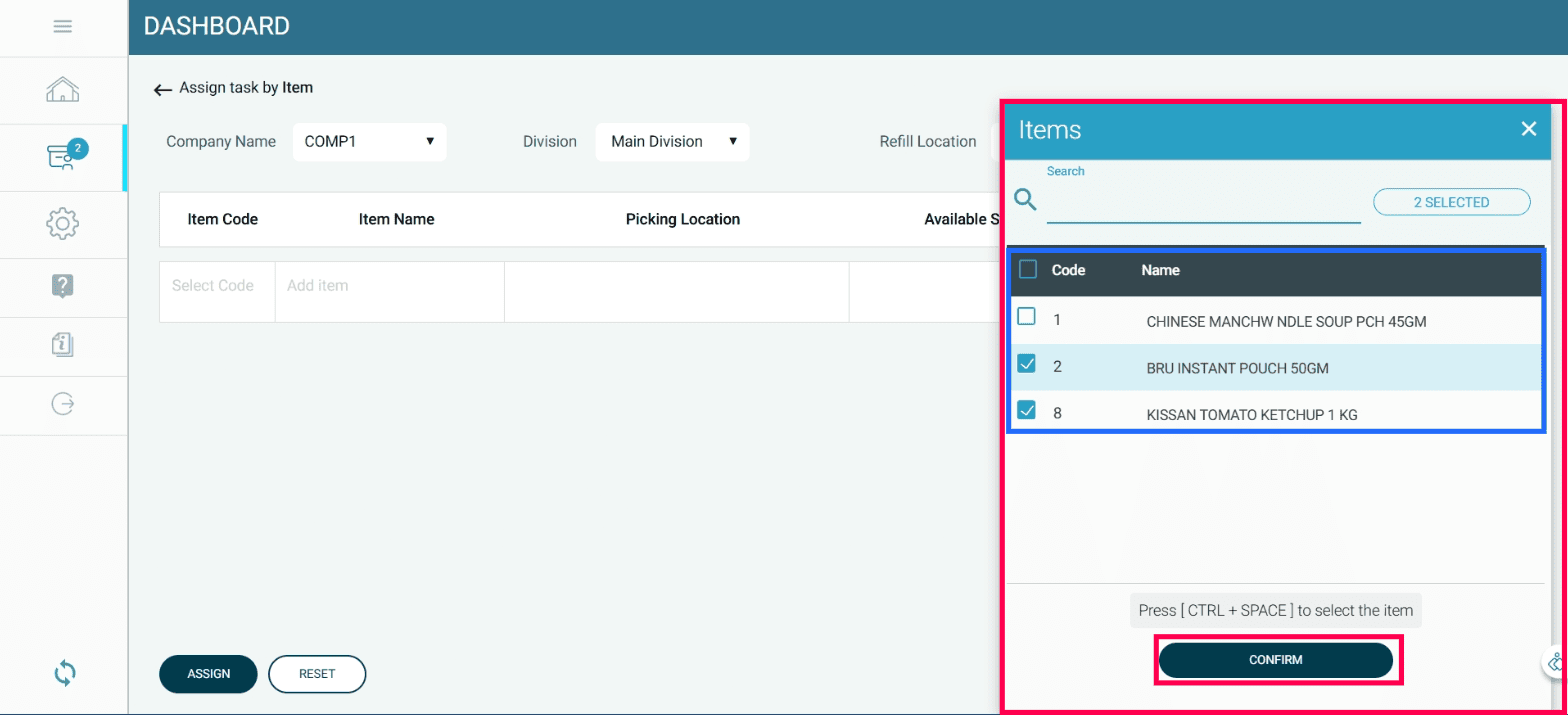Click the Name column header in Items
Screen dimensions: 1568x715
click(1161, 270)
